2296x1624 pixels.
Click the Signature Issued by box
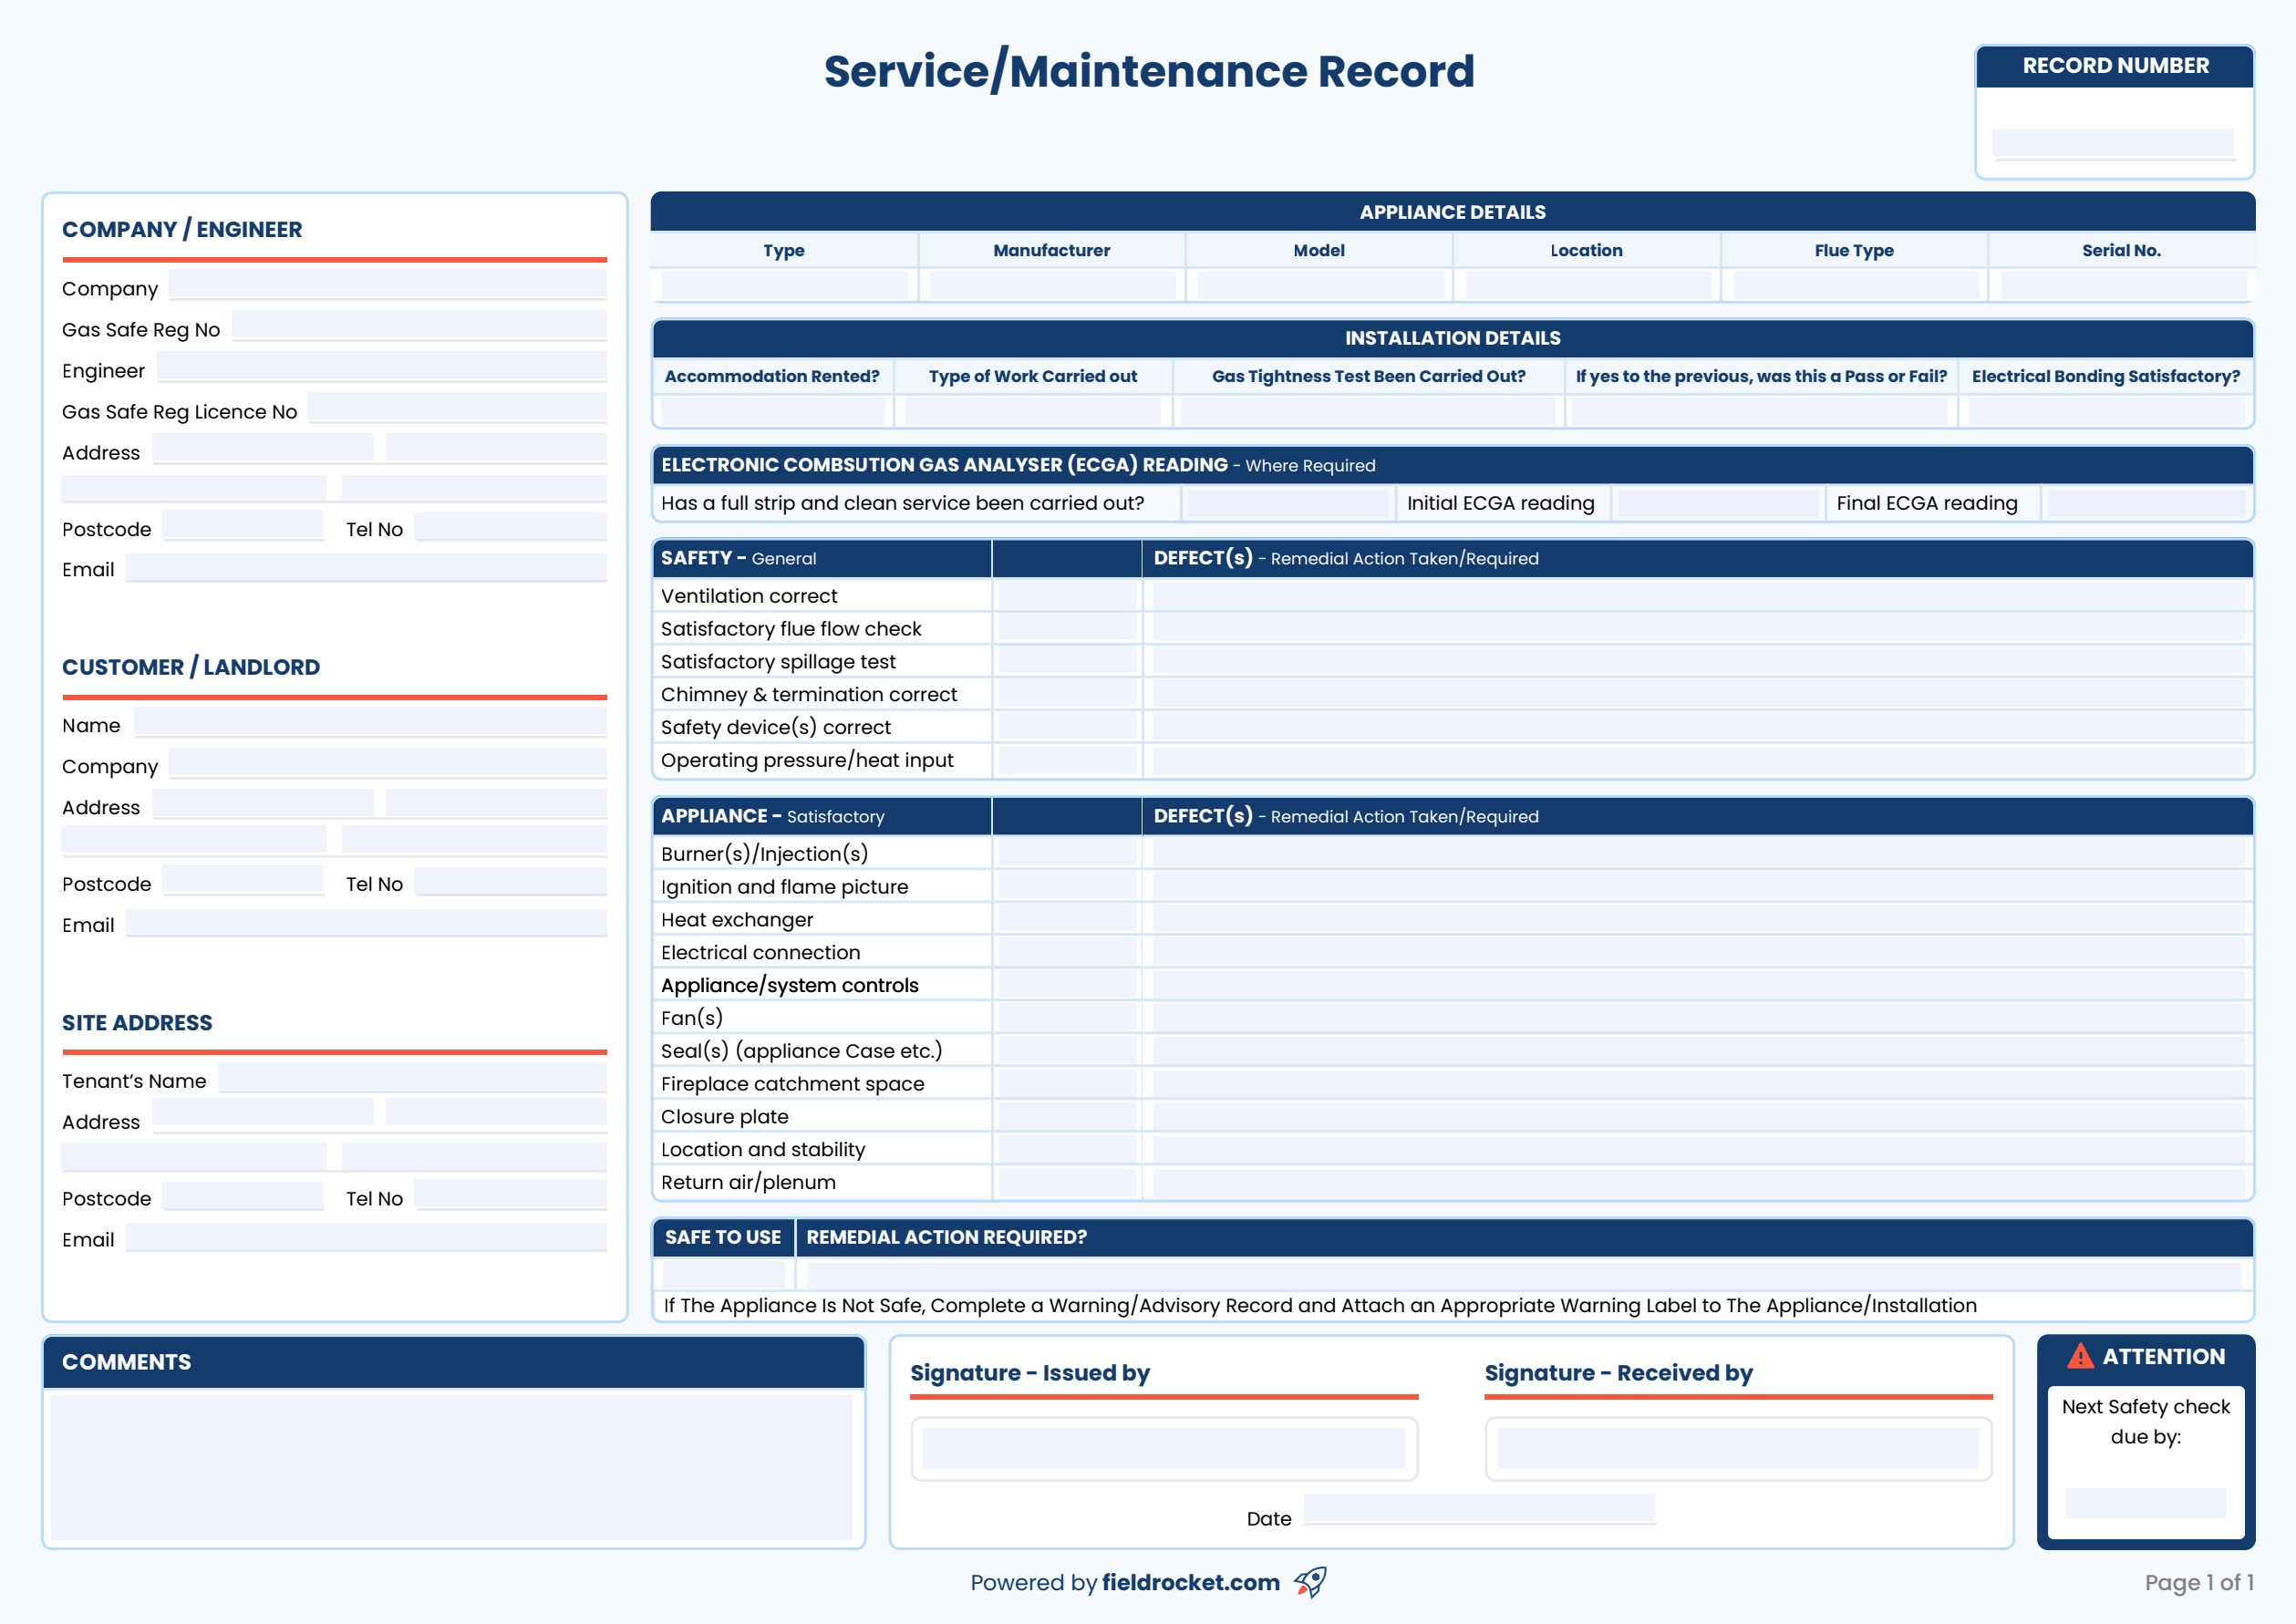(x=1166, y=1447)
